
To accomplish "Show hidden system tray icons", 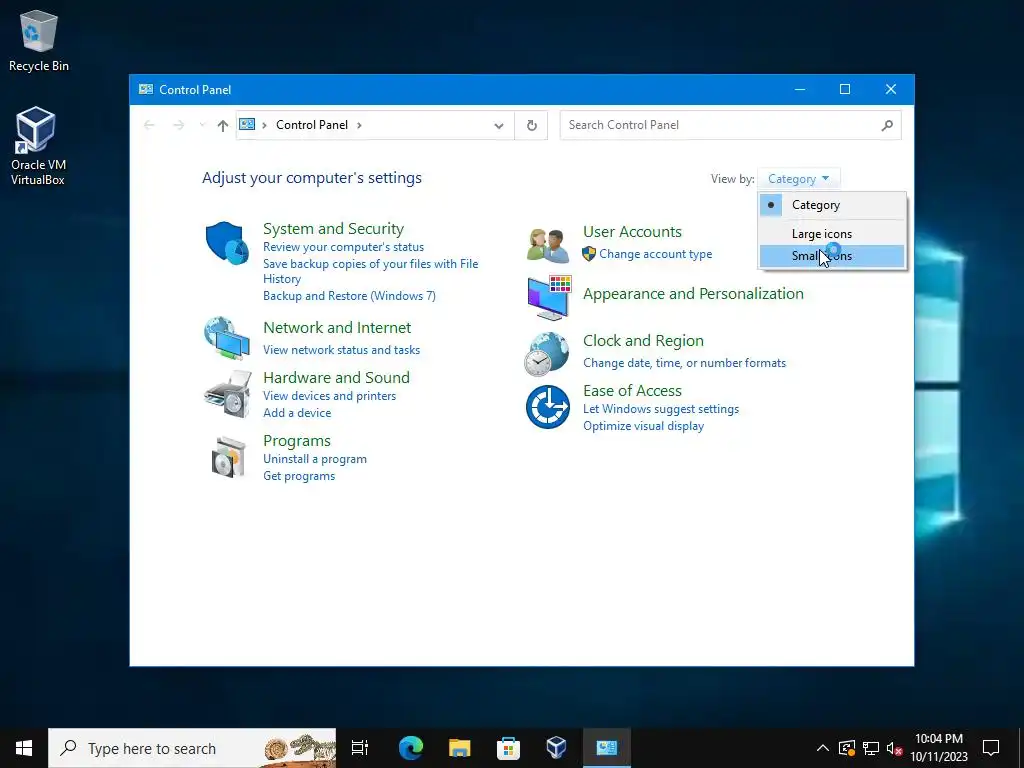I will pyautogui.click(x=823, y=748).
